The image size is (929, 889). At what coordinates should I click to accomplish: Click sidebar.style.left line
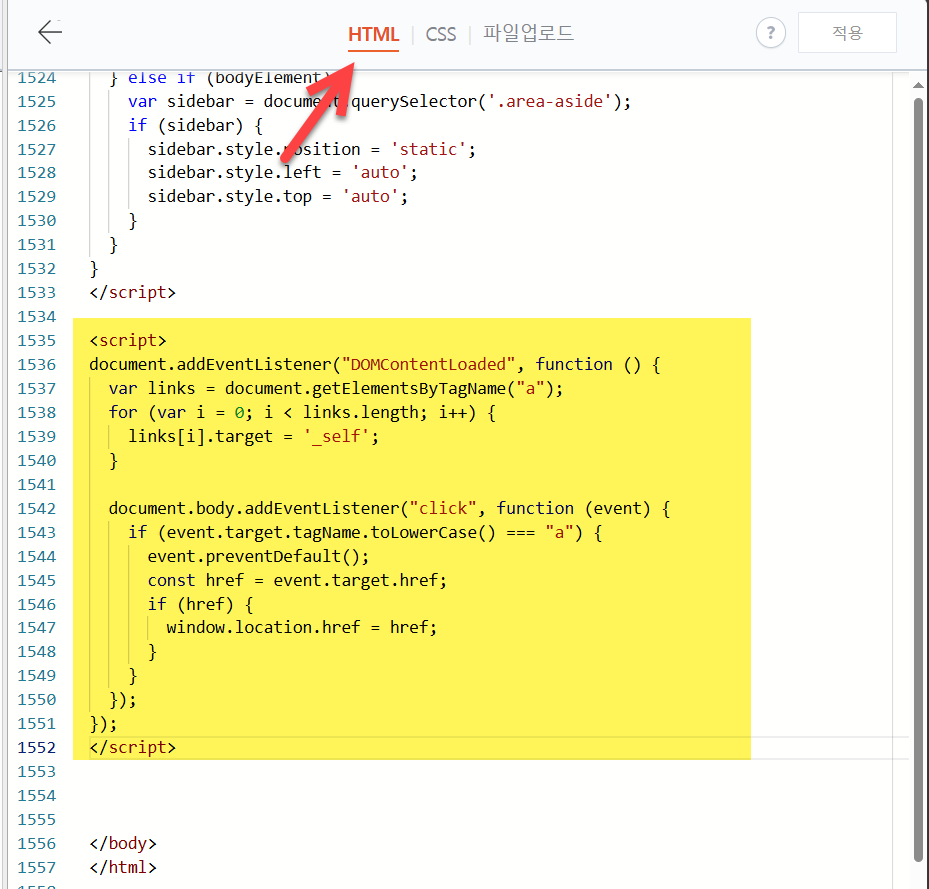pos(283,172)
